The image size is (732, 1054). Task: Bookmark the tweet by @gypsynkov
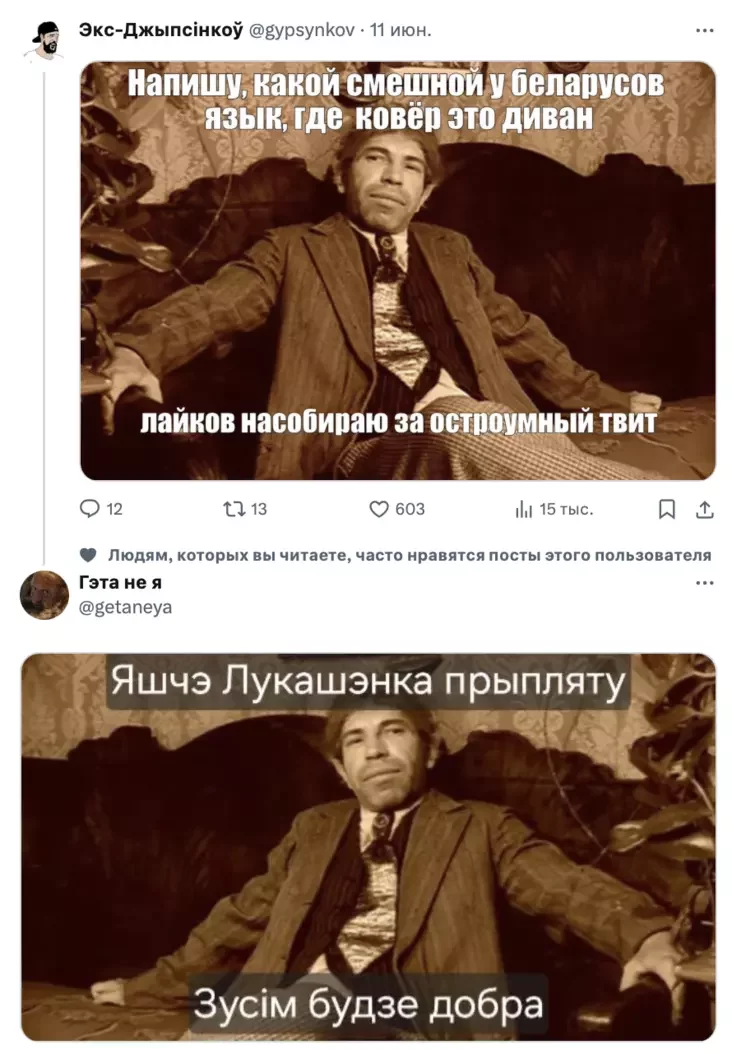(x=666, y=510)
